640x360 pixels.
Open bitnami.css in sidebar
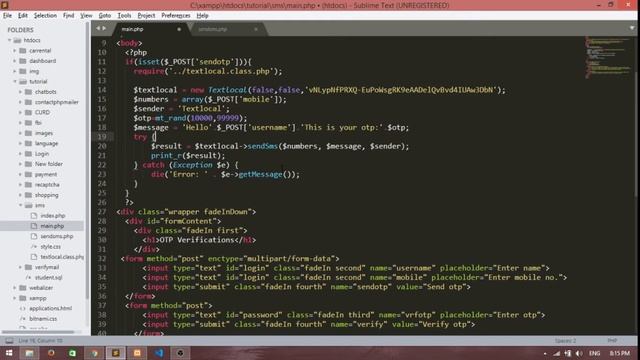[43, 318]
